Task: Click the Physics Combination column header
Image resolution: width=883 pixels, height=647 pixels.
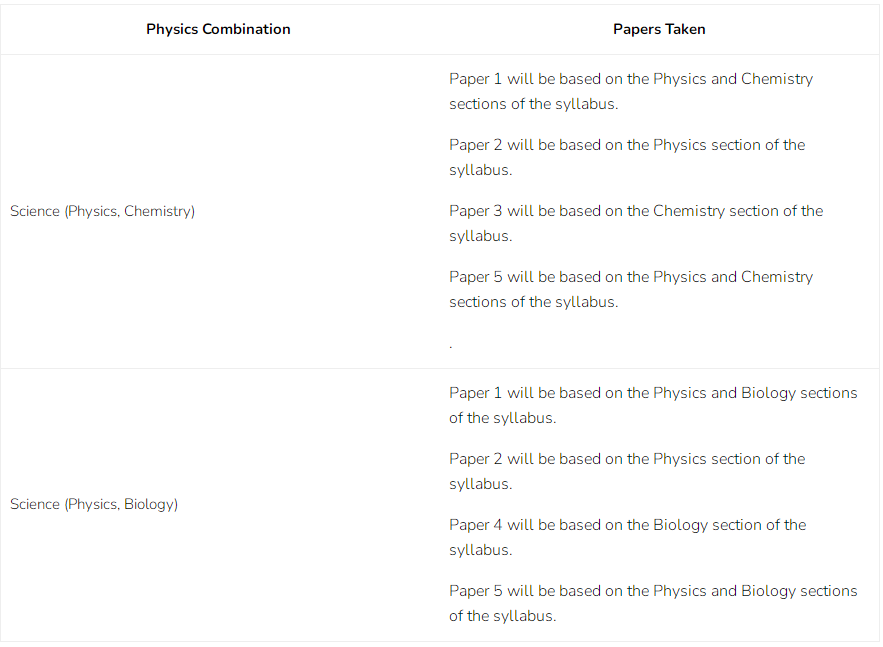Action: [x=218, y=29]
